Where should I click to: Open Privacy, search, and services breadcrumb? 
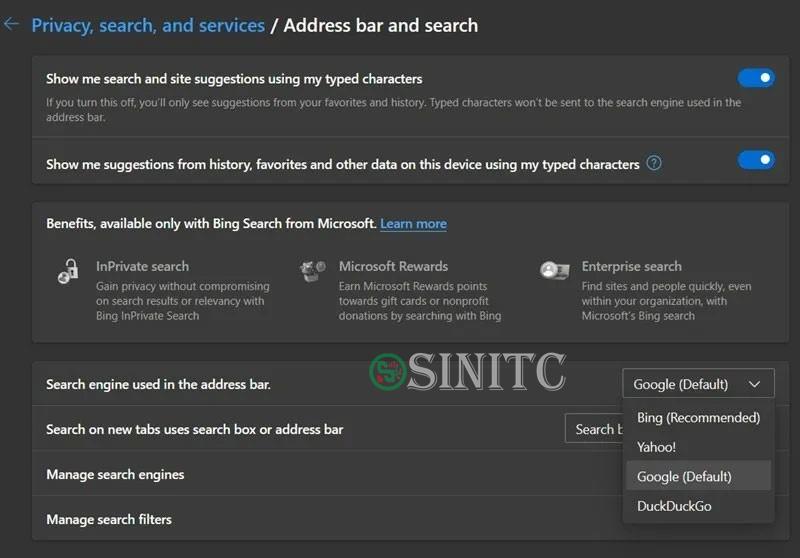[x=148, y=26]
